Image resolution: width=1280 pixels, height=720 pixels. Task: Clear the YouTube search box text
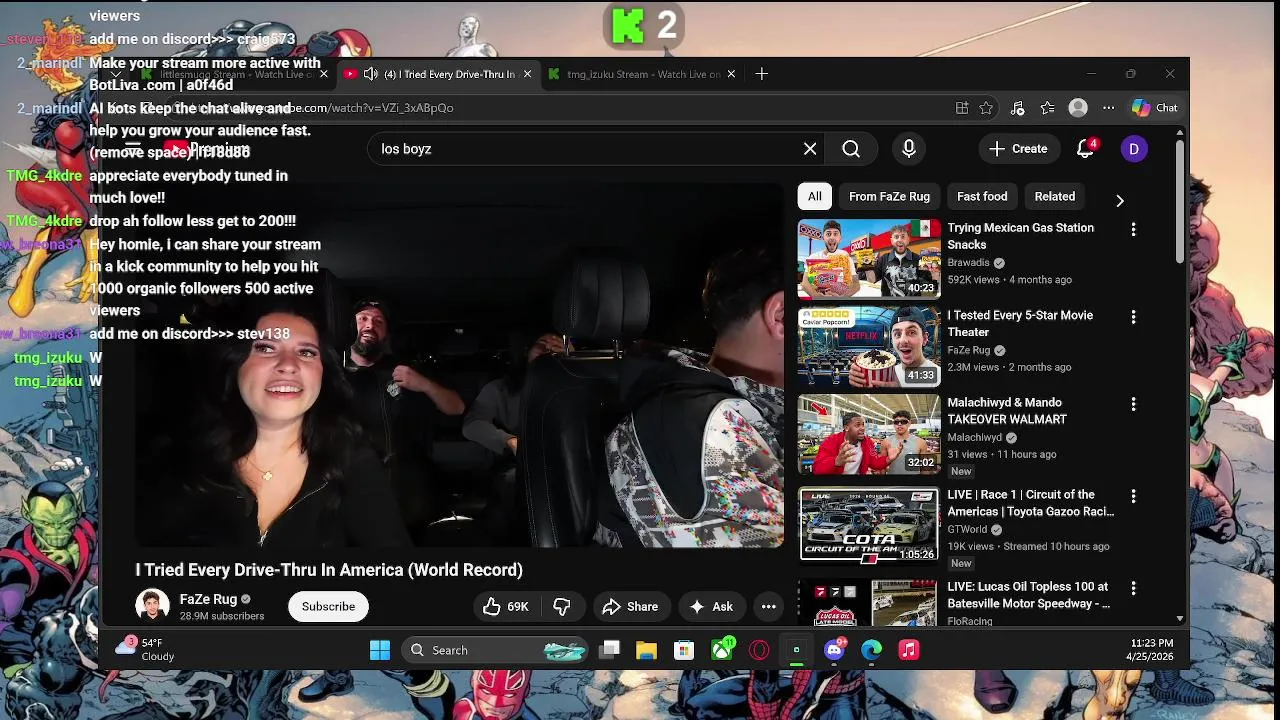pos(810,149)
